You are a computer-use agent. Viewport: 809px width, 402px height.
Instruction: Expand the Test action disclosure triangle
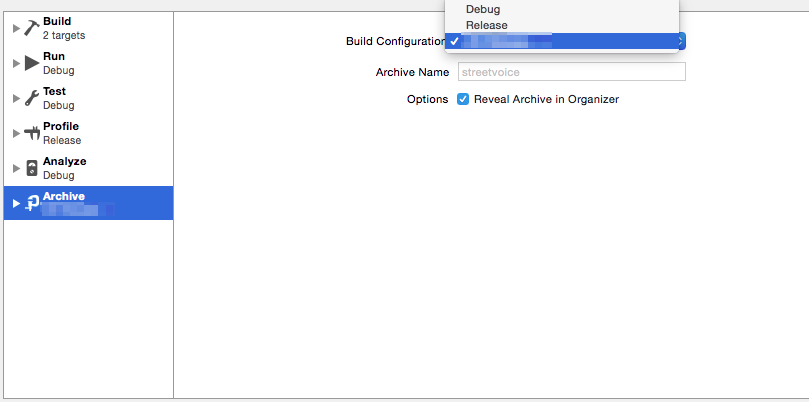pyautogui.click(x=16, y=98)
